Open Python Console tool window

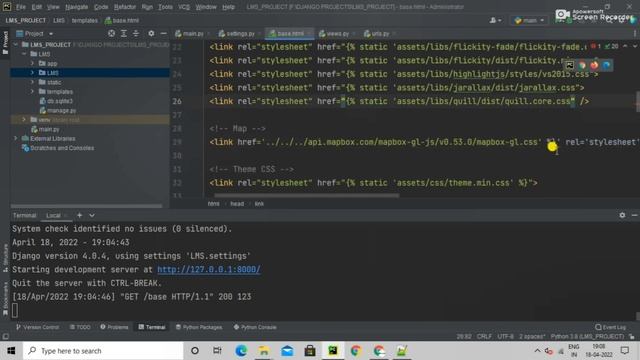pyautogui.click(x=255, y=327)
